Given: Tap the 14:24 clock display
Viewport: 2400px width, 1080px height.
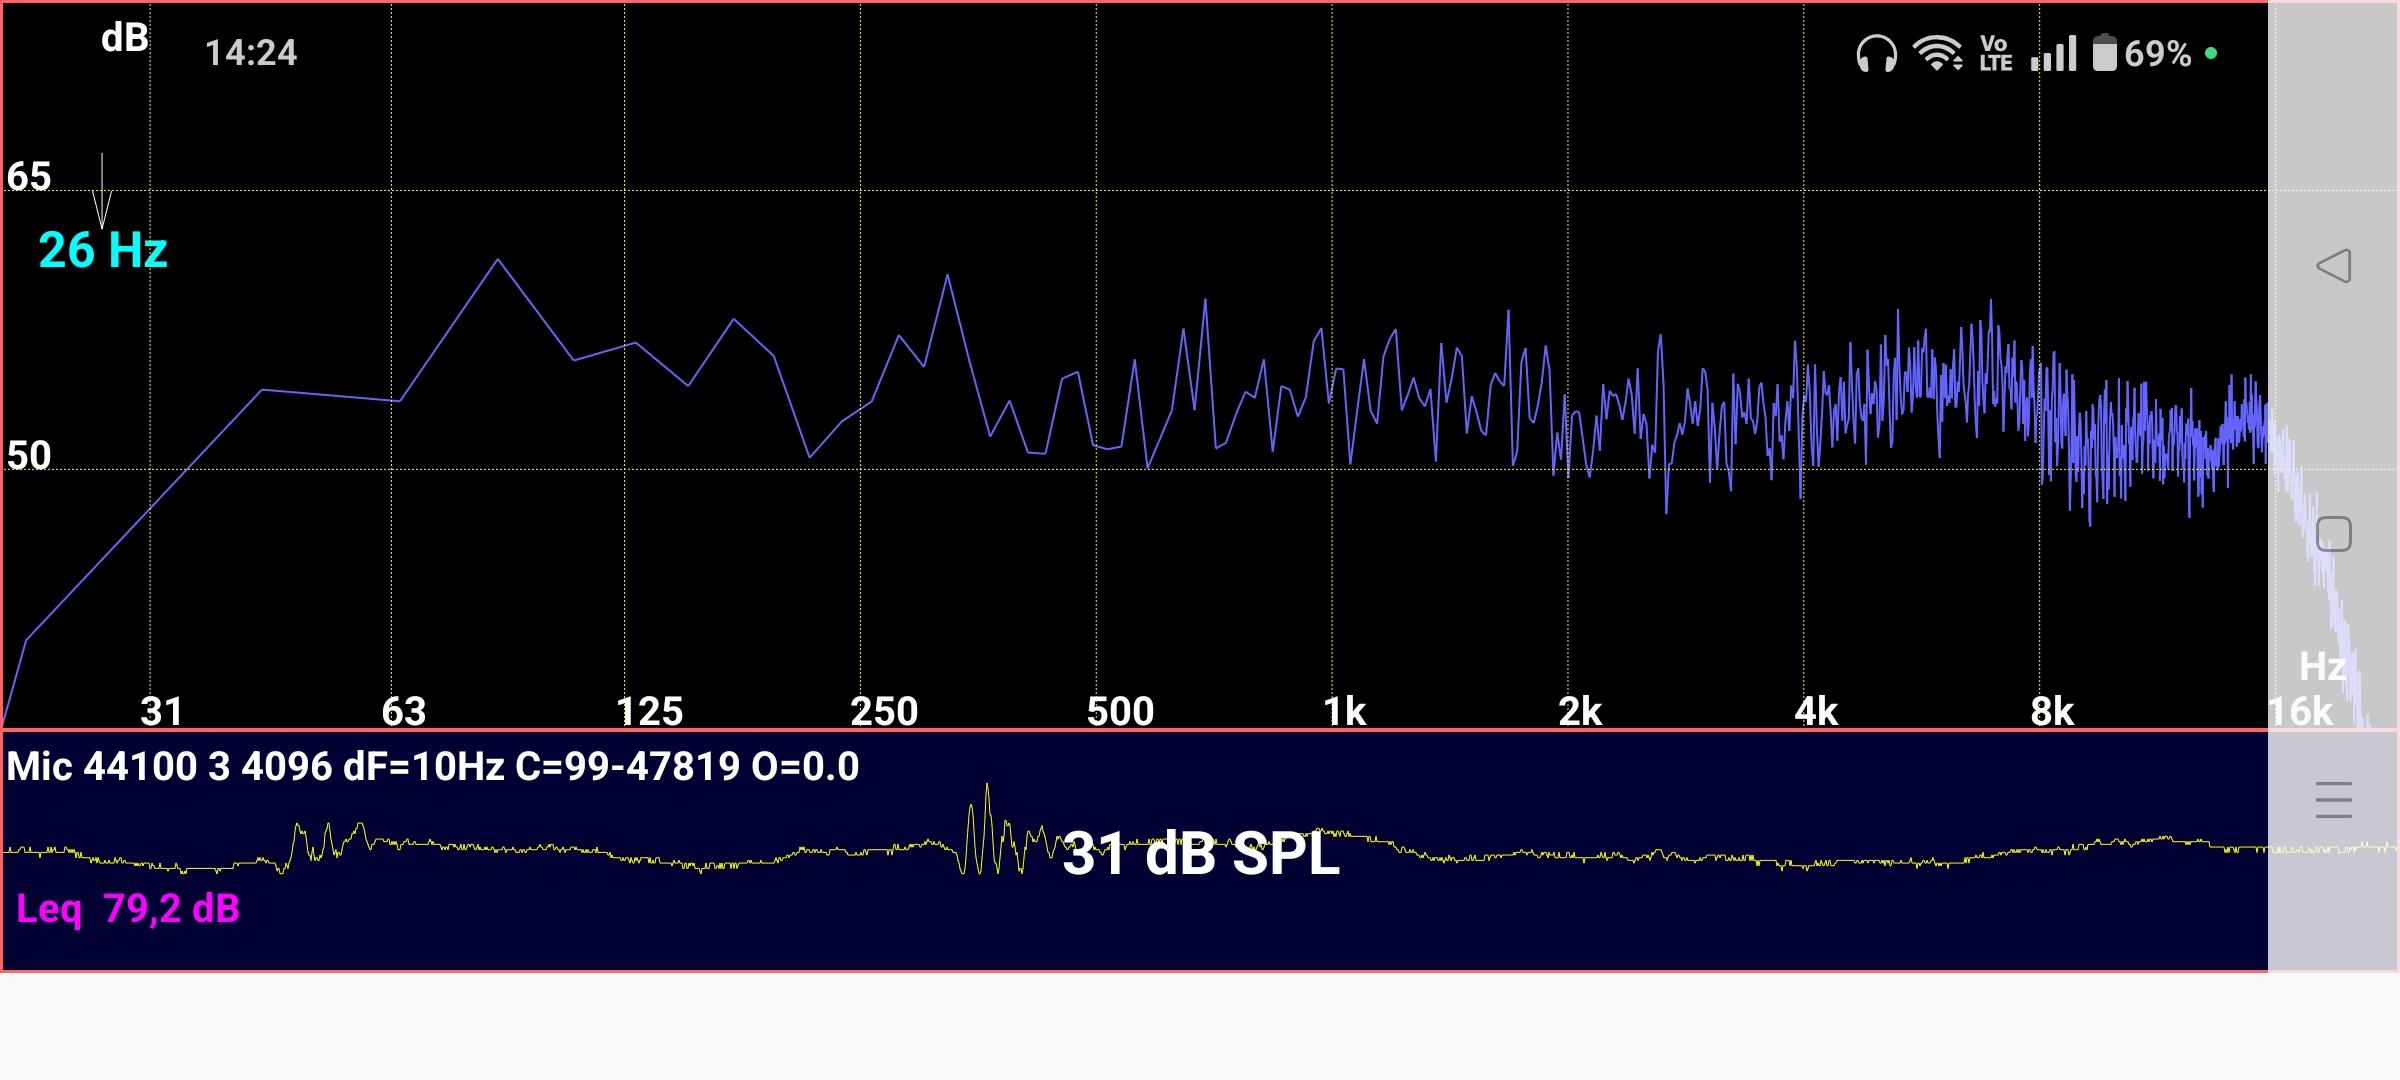Looking at the screenshot, I should click(251, 53).
